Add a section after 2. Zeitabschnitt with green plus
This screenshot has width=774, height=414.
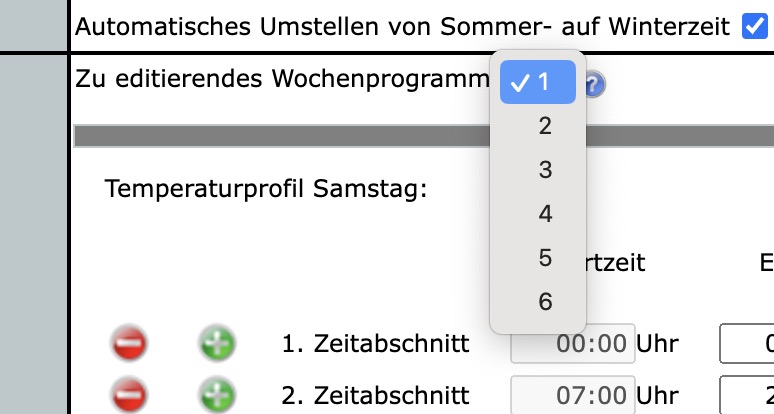click(217, 395)
